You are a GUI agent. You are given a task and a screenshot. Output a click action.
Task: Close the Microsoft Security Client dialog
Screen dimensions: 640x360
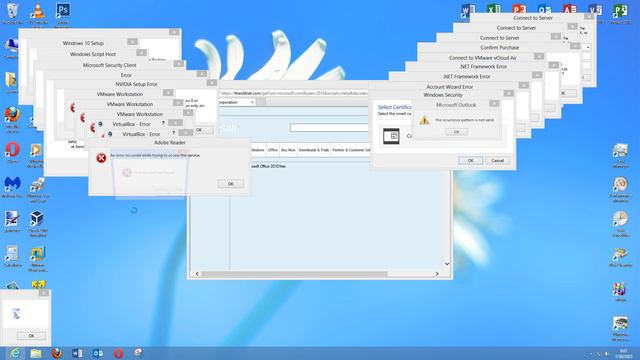pyautogui.click(x=178, y=64)
